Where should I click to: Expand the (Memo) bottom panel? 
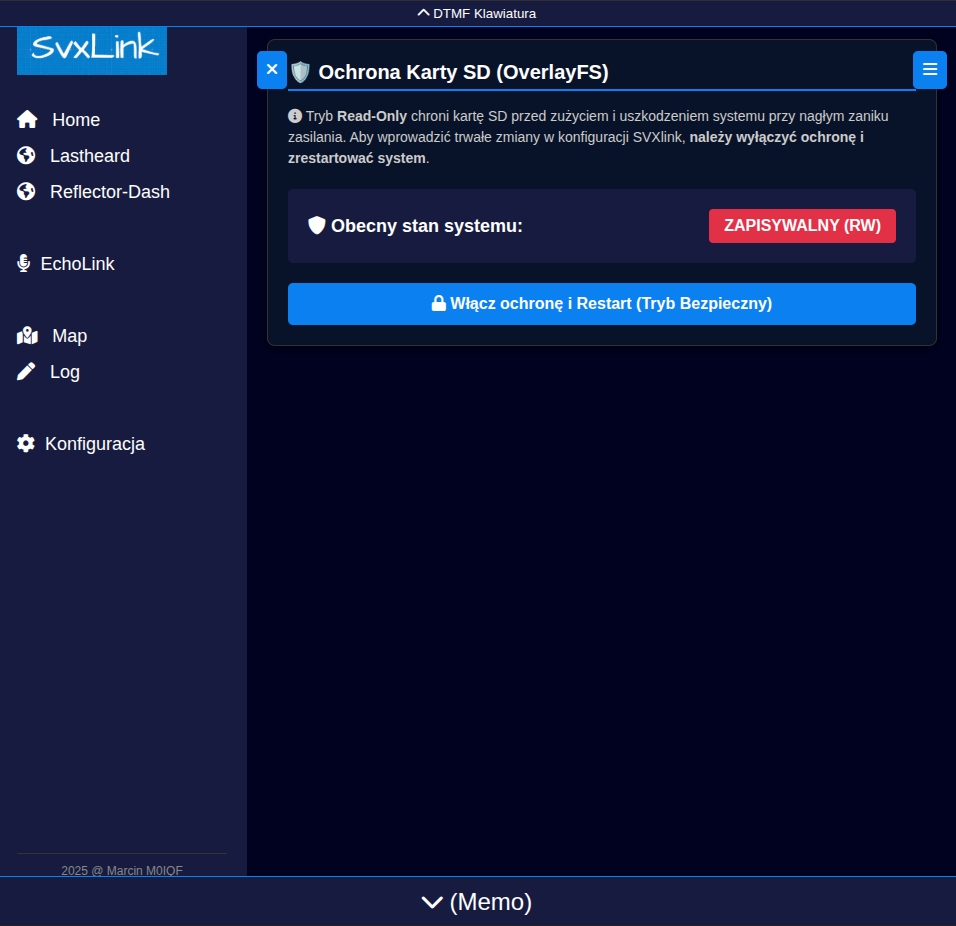point(477,902)
